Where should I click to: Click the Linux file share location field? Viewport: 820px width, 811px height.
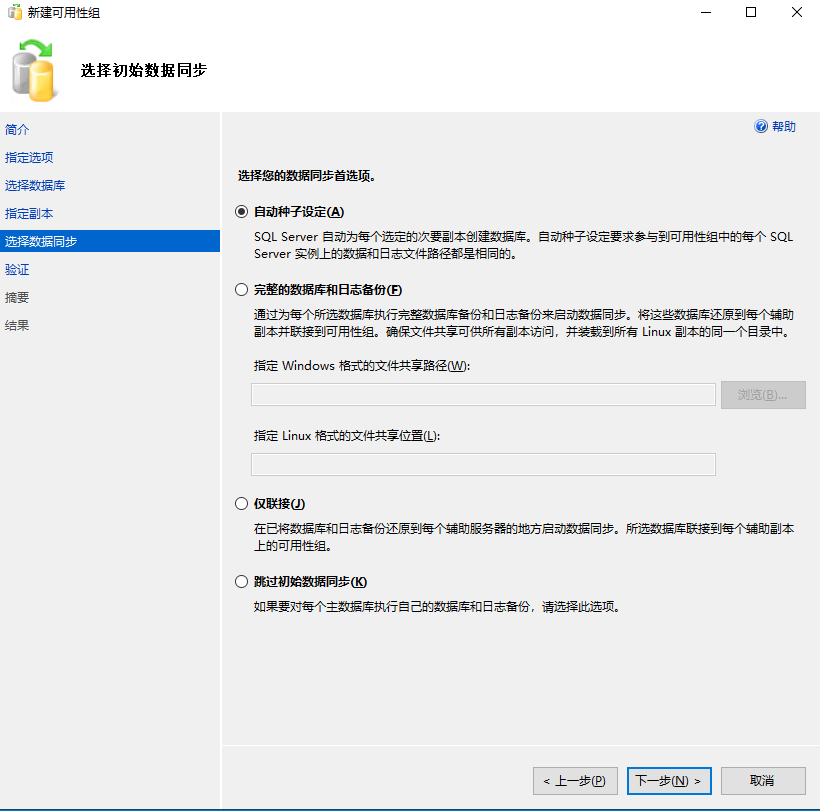point(483,464)
